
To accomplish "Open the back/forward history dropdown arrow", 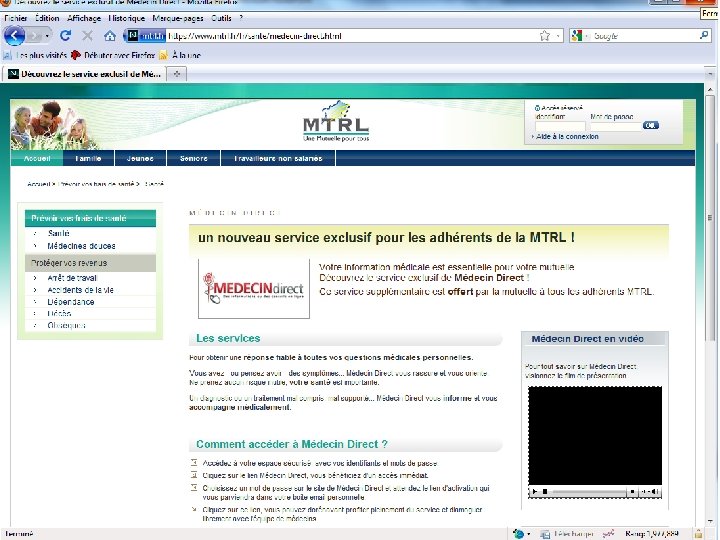I will click(x=47, y=35).
